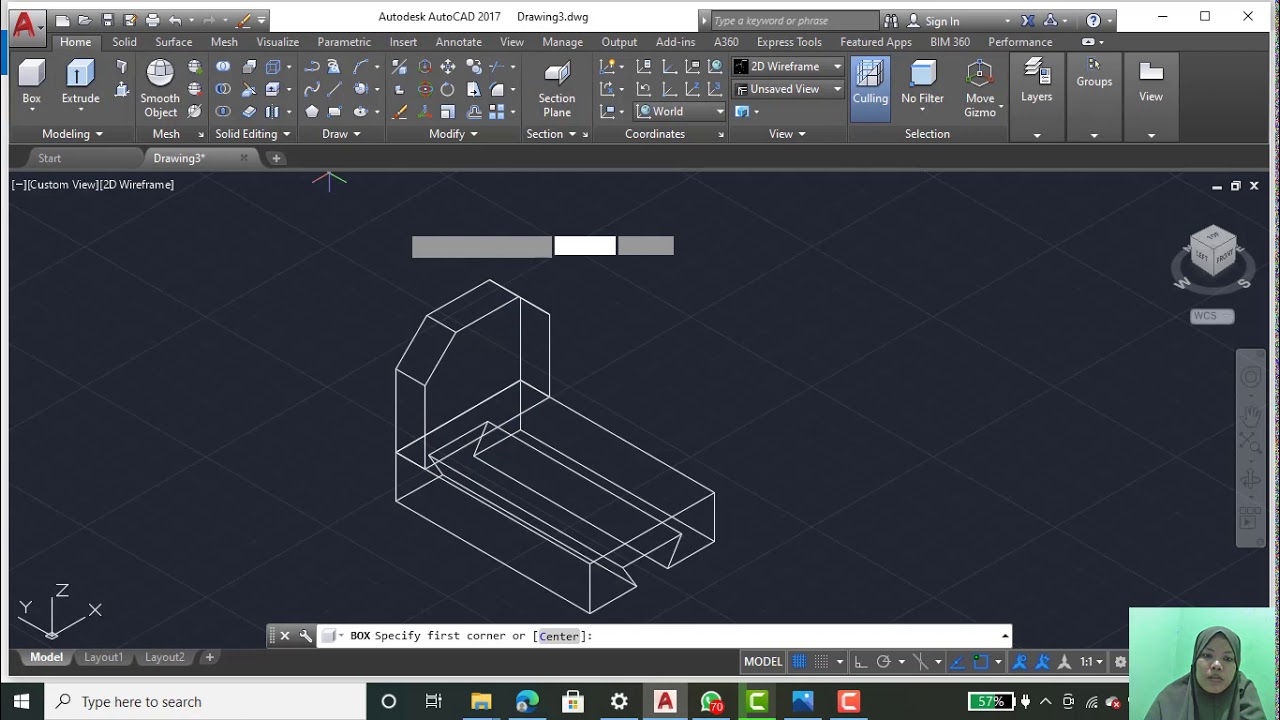The image size is (1280, 720).
Task: Click the keyword search field
Action: tap(794, 20)
